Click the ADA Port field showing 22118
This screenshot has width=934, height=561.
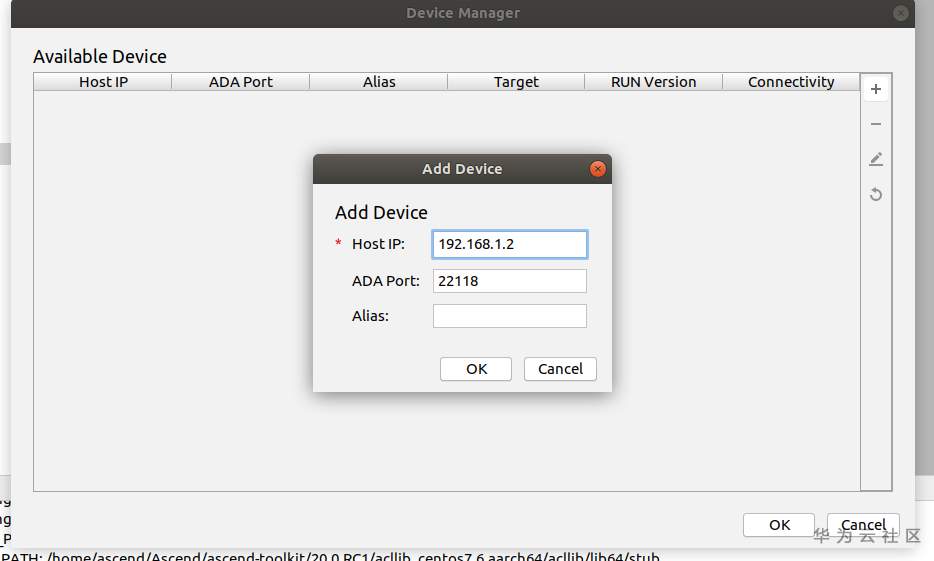click(509, 281)
